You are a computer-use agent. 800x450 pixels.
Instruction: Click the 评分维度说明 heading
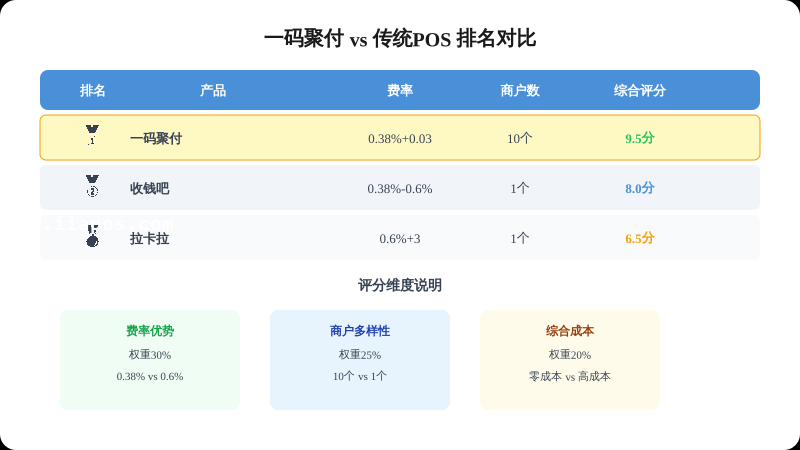click(399, 285)
